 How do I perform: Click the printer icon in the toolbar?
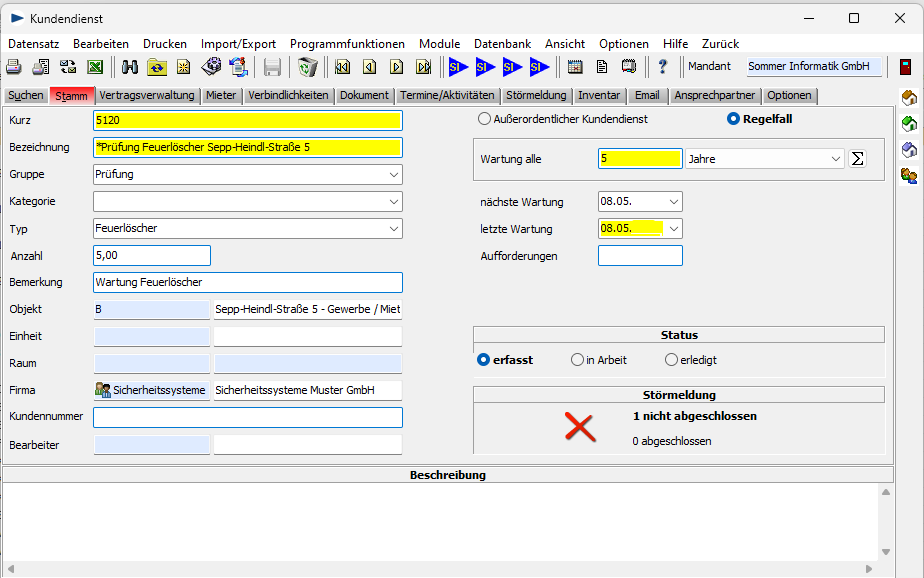(x=14, y=67)
